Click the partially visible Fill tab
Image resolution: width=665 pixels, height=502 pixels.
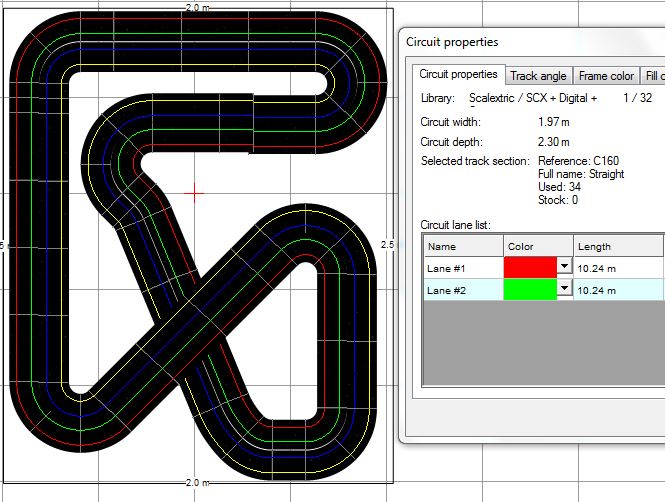[652, 76]
